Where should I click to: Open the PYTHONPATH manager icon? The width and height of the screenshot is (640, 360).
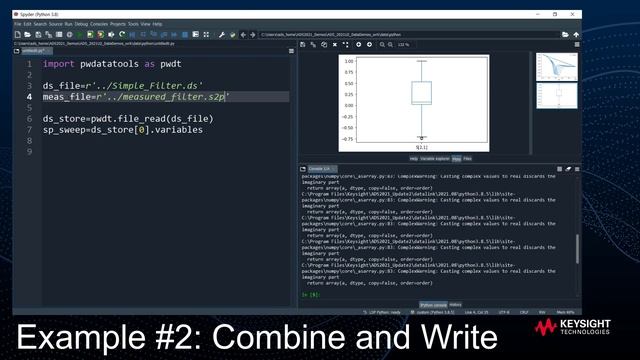[232, 35]
